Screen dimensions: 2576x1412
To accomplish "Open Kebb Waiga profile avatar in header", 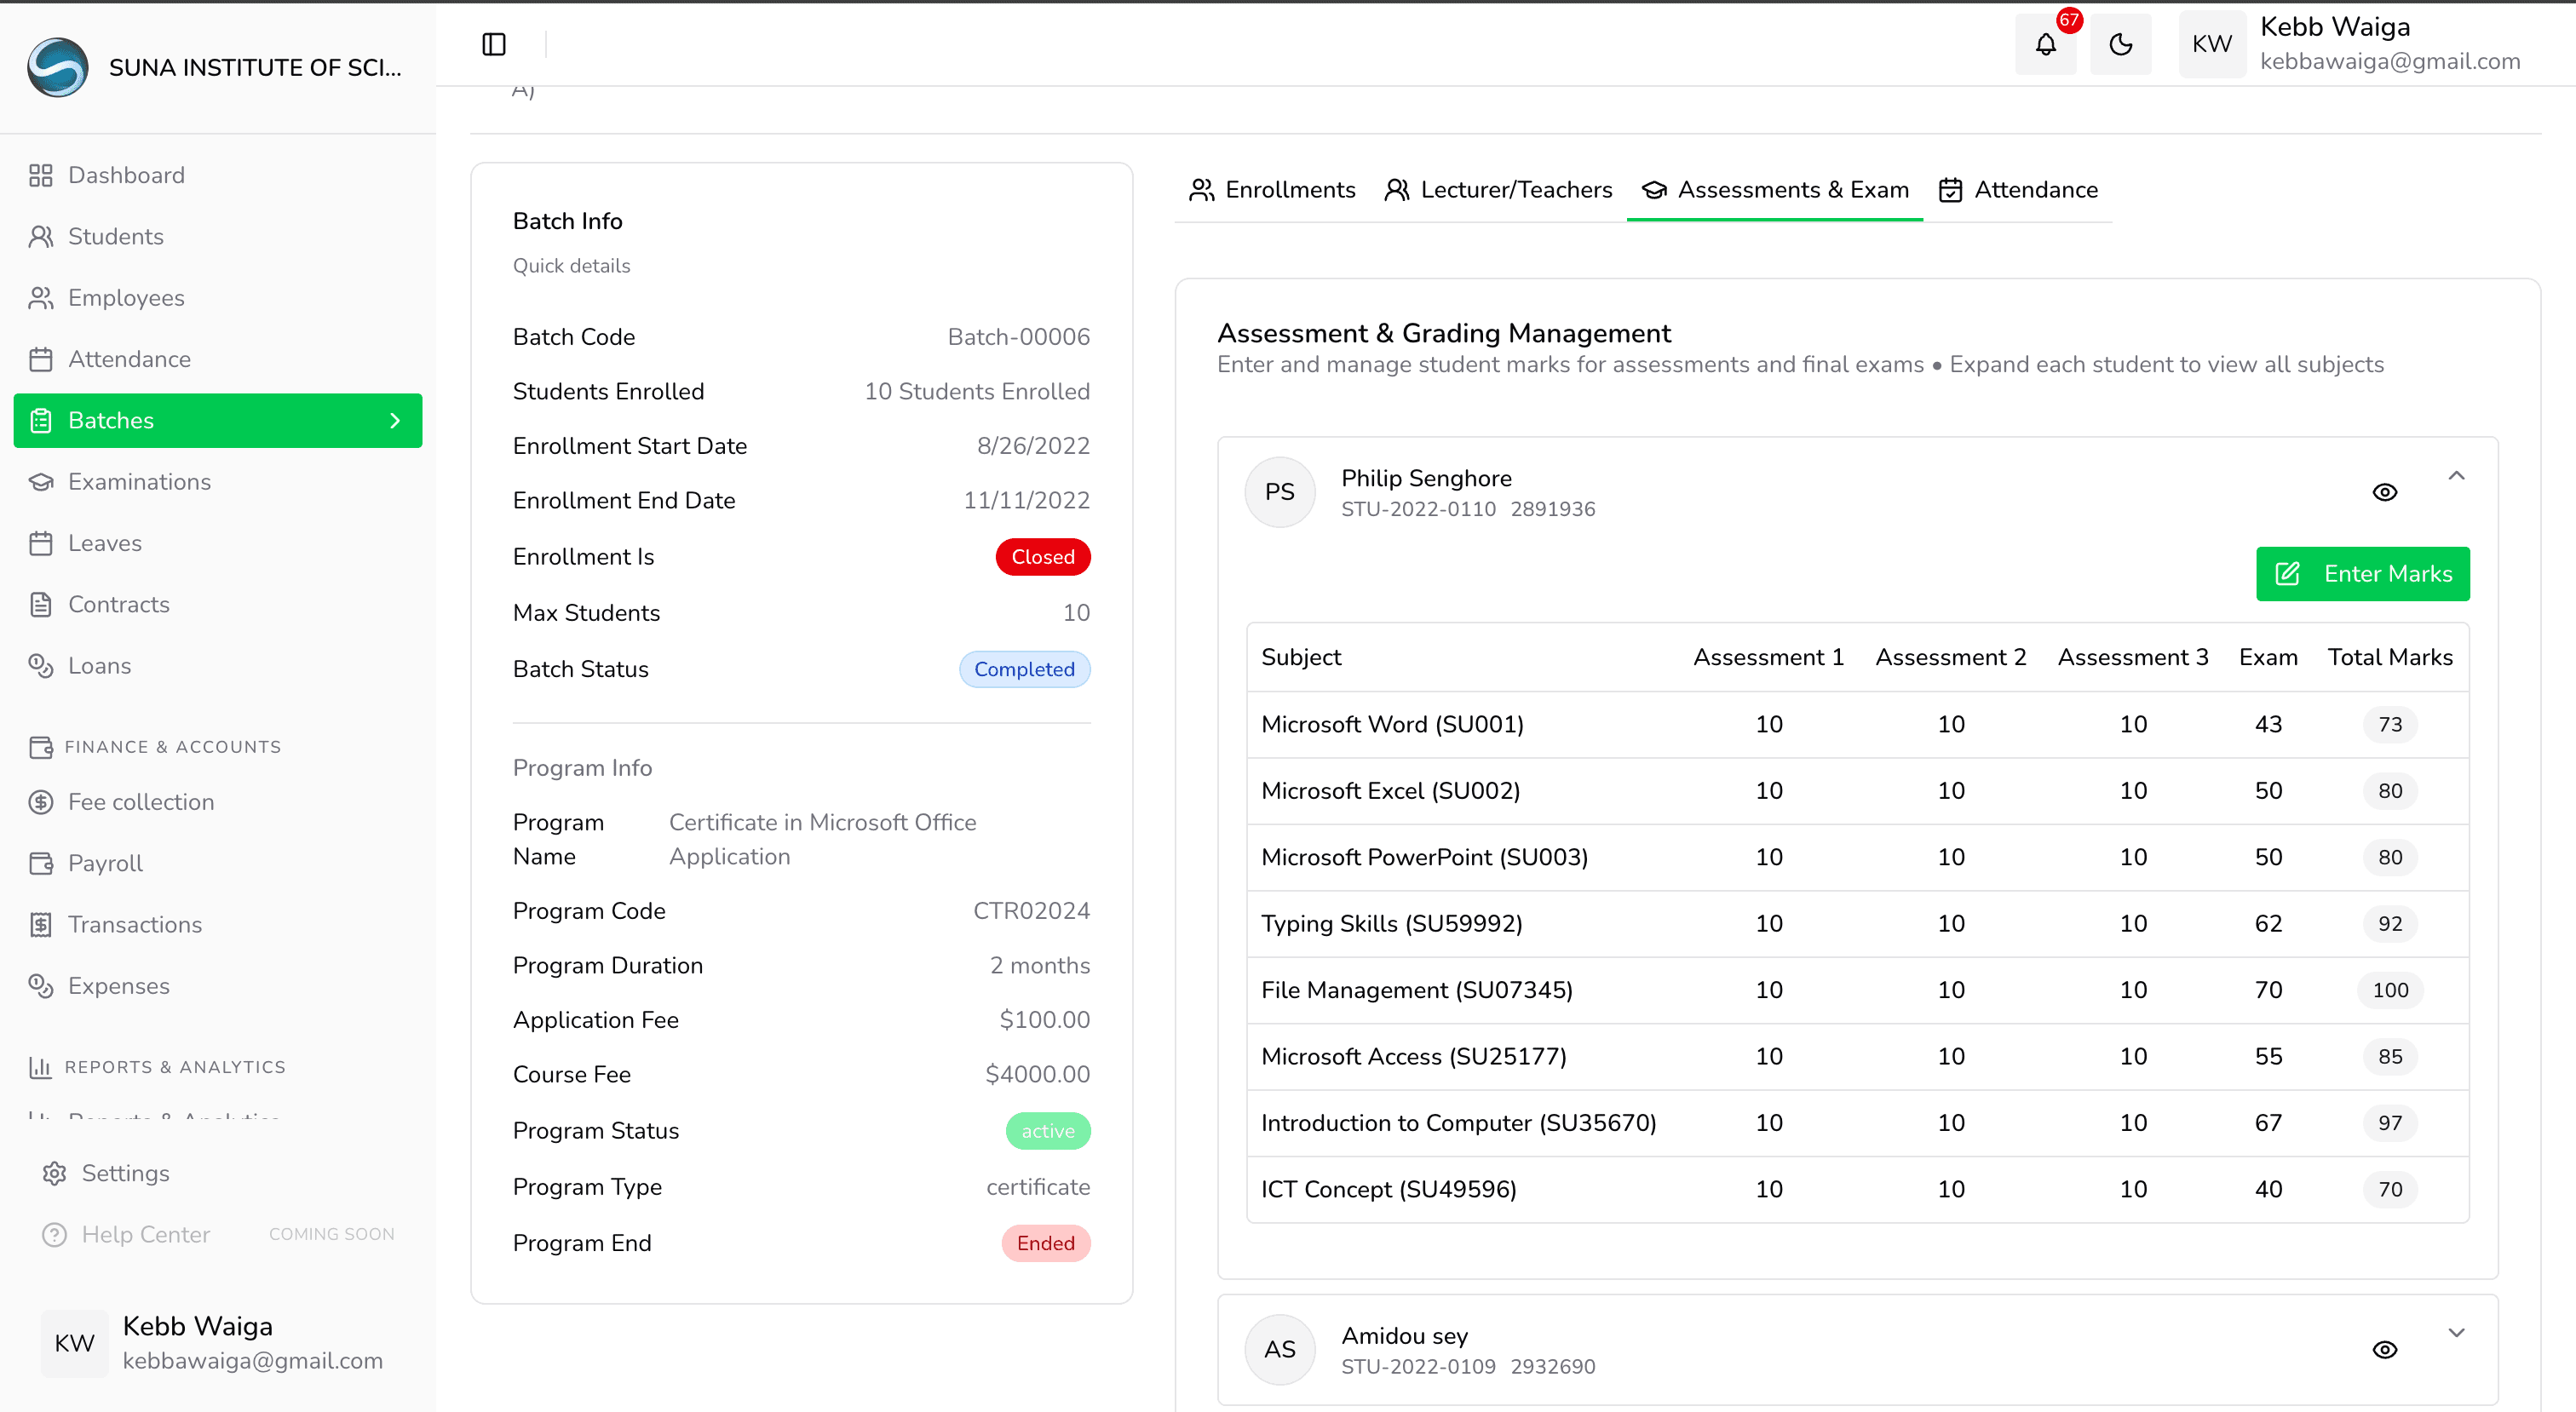I will point(2211,44).
